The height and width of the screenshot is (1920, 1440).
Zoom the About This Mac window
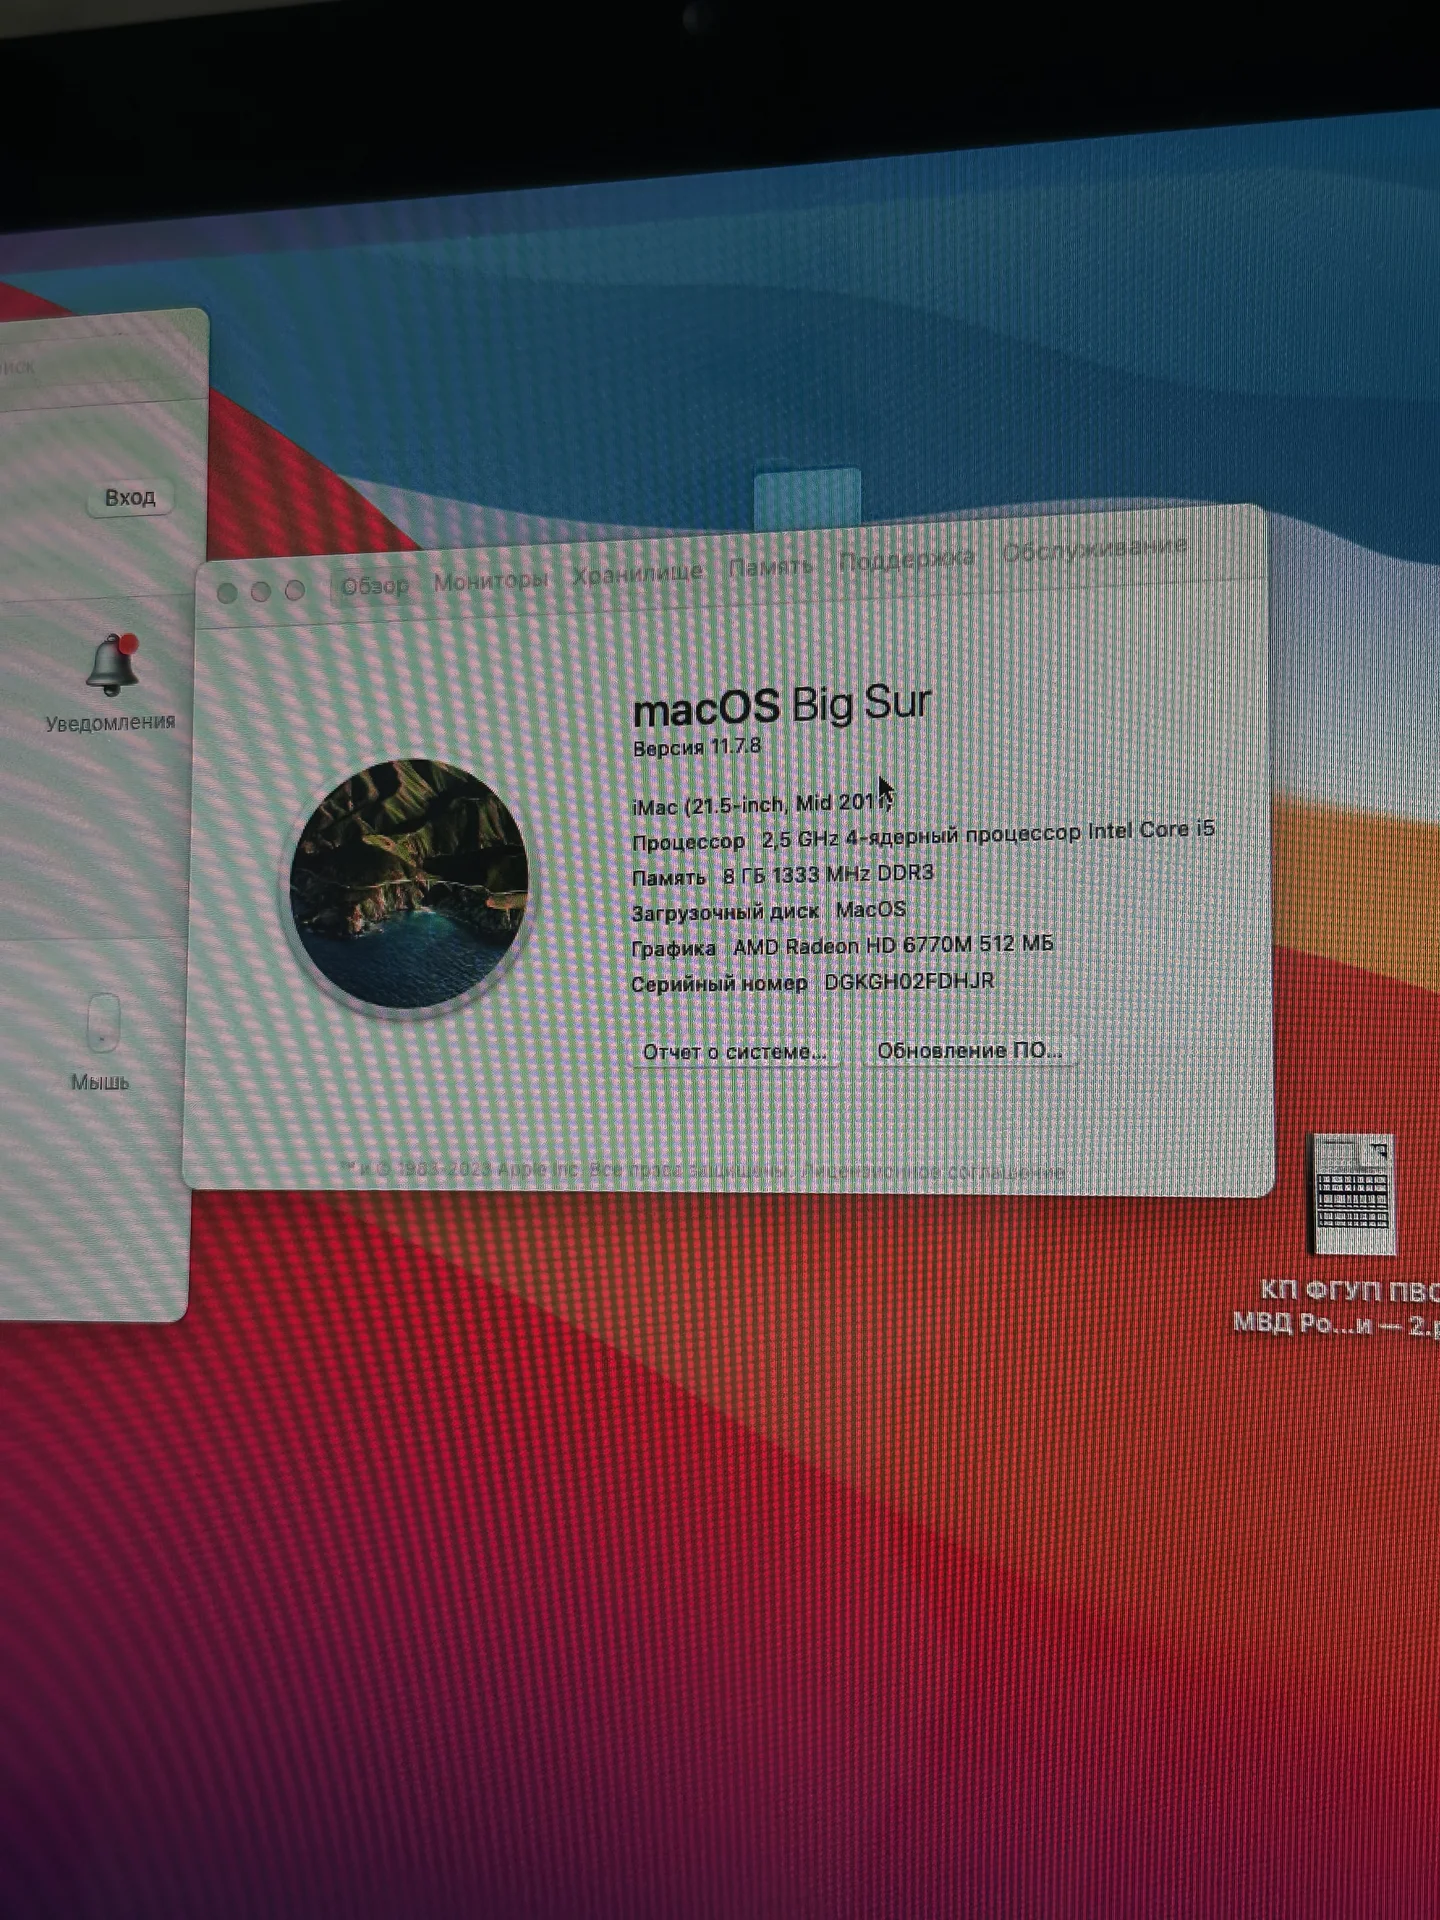(295, 591)
